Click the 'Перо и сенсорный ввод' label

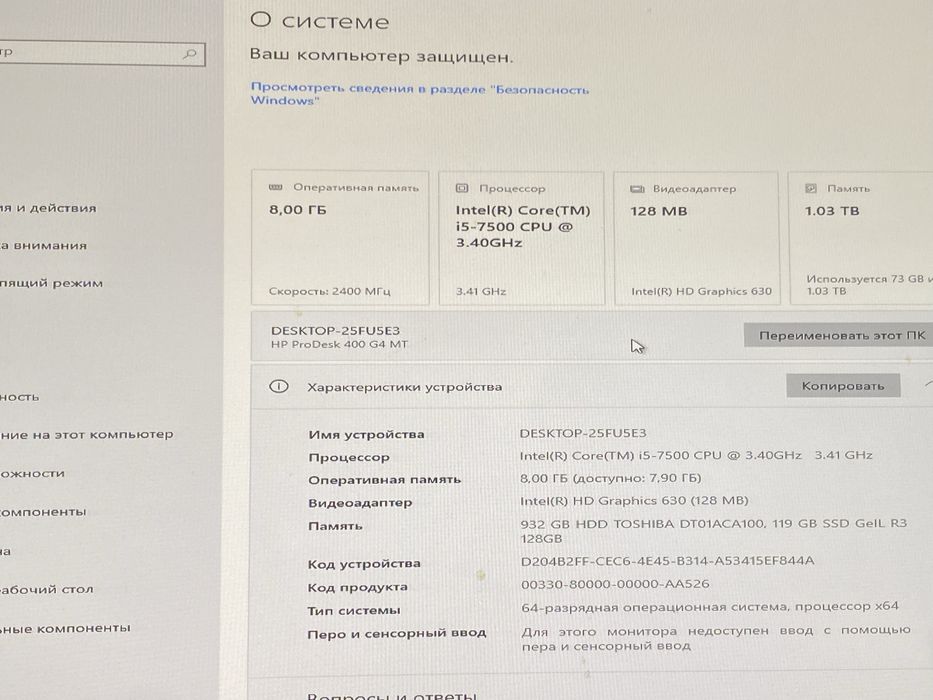coord(397,633)
